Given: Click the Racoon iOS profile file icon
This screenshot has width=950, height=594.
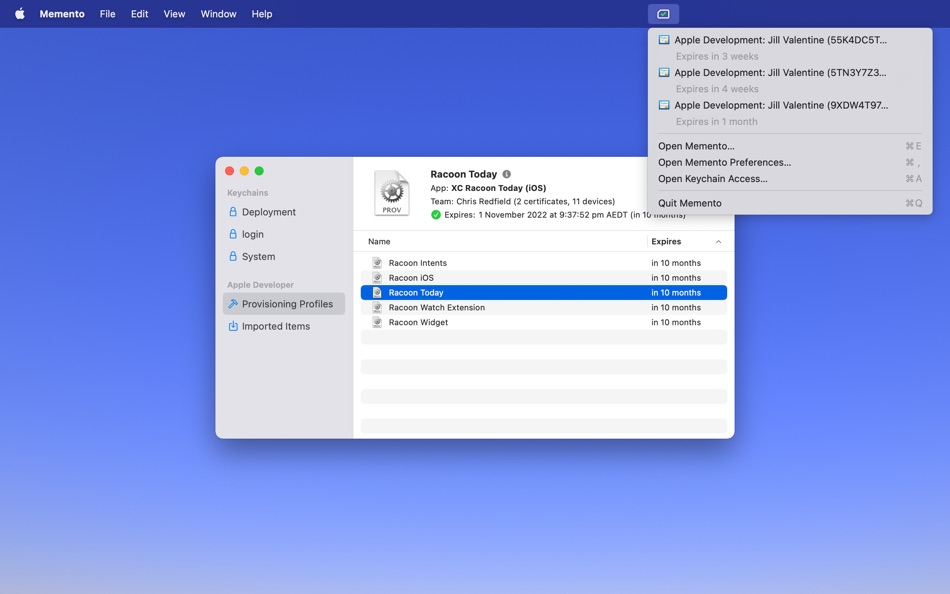Looking at the screenshot, I should (x=377, y=278).
